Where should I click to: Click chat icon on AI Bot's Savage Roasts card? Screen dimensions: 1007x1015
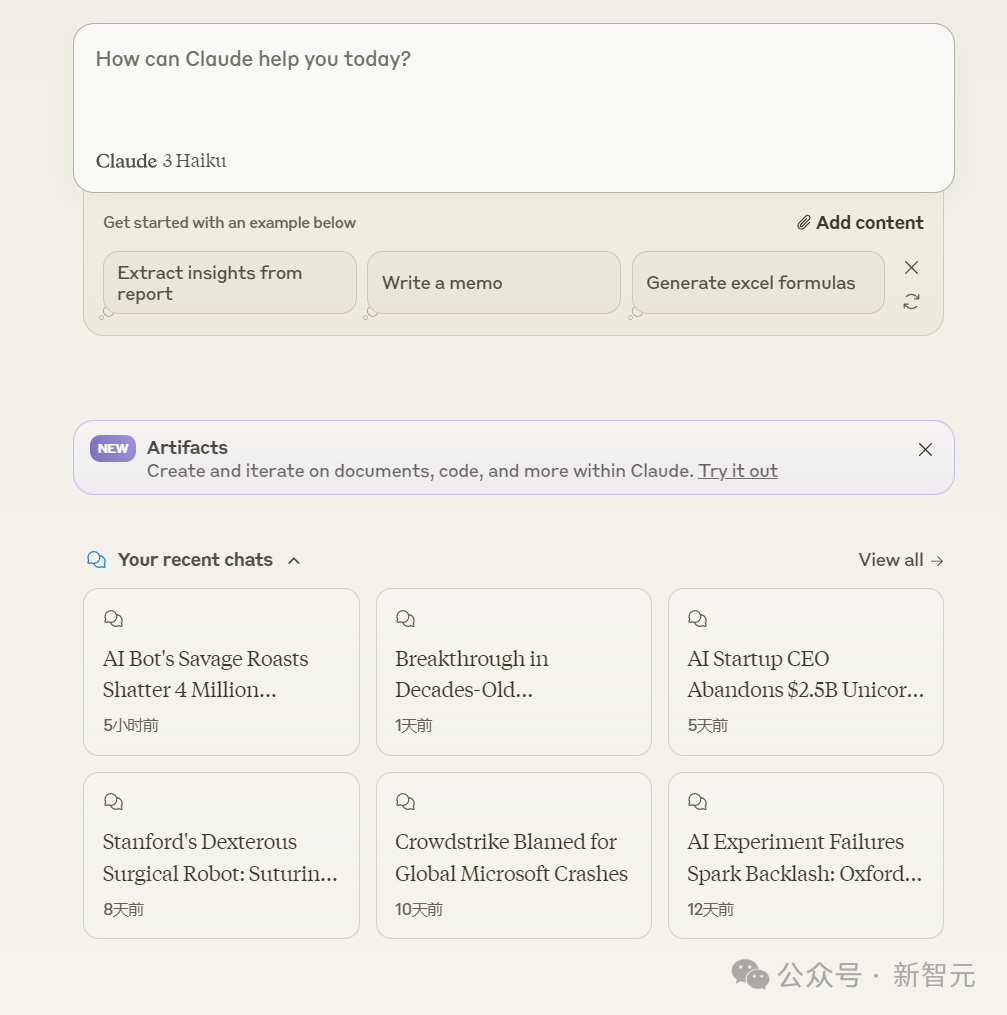tap(113, 618)
